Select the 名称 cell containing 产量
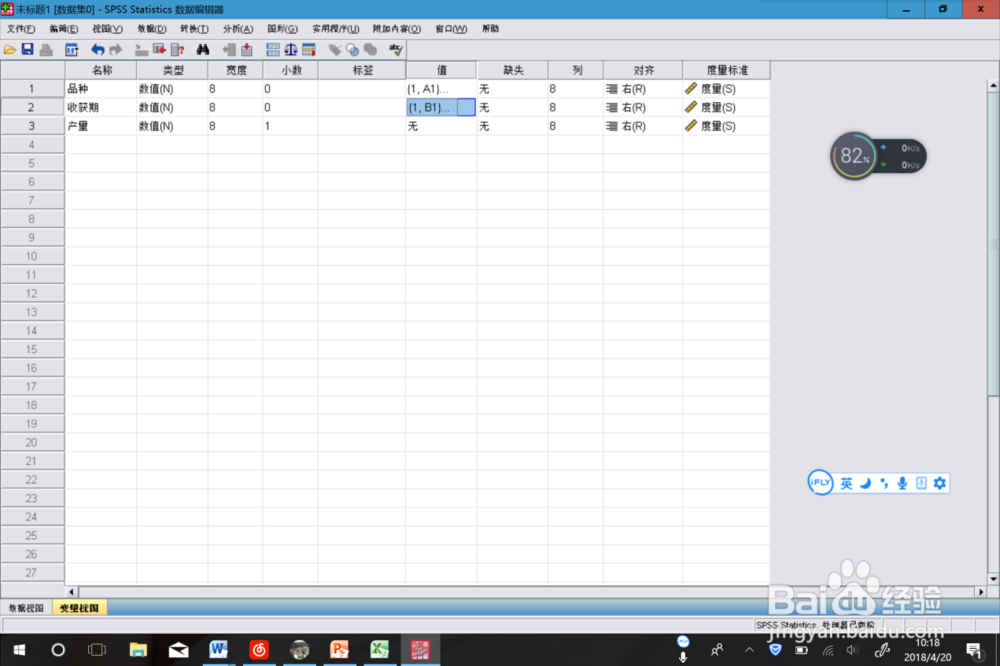The image size is (1000, 666). [x=100, y=126]
